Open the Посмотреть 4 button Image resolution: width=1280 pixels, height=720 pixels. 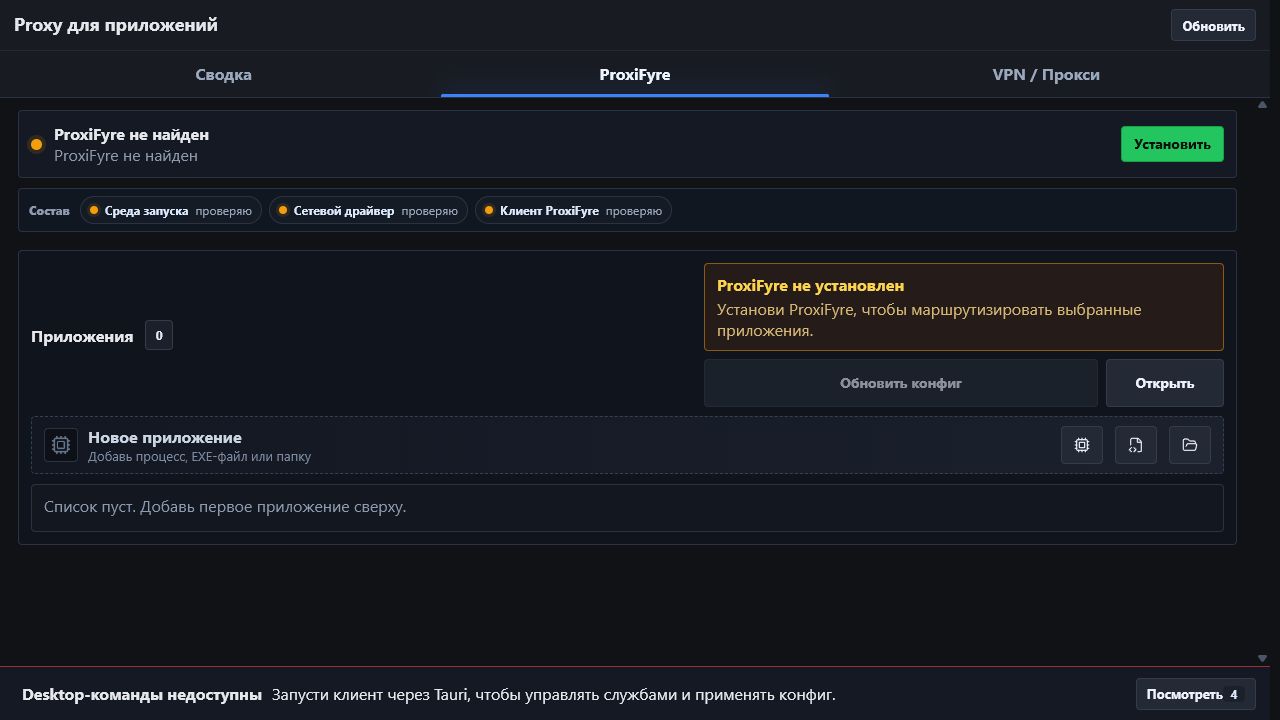coord(1195,694)
